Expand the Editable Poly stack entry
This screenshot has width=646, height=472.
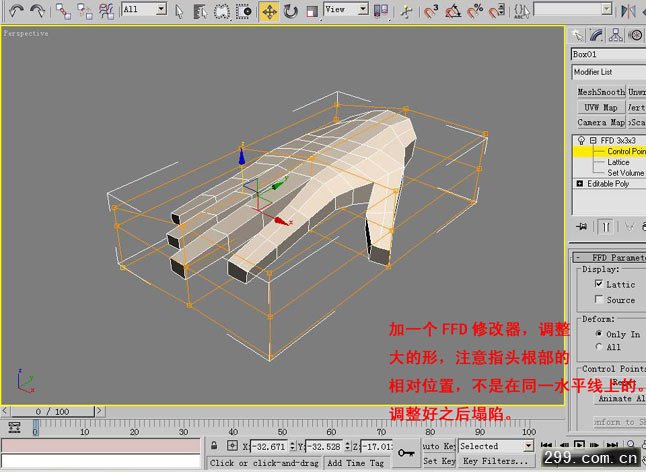click(x=580, y=184)
